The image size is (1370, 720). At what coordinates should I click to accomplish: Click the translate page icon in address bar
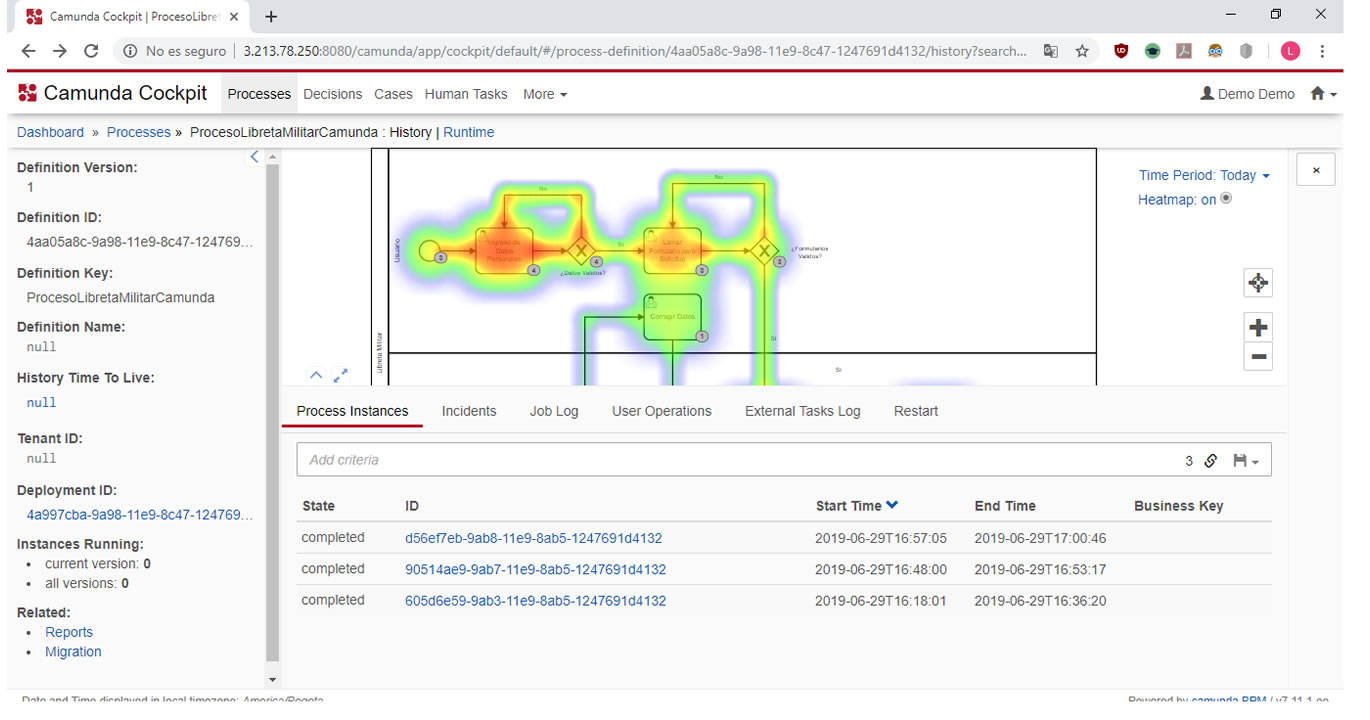[x=1050, y=51]
